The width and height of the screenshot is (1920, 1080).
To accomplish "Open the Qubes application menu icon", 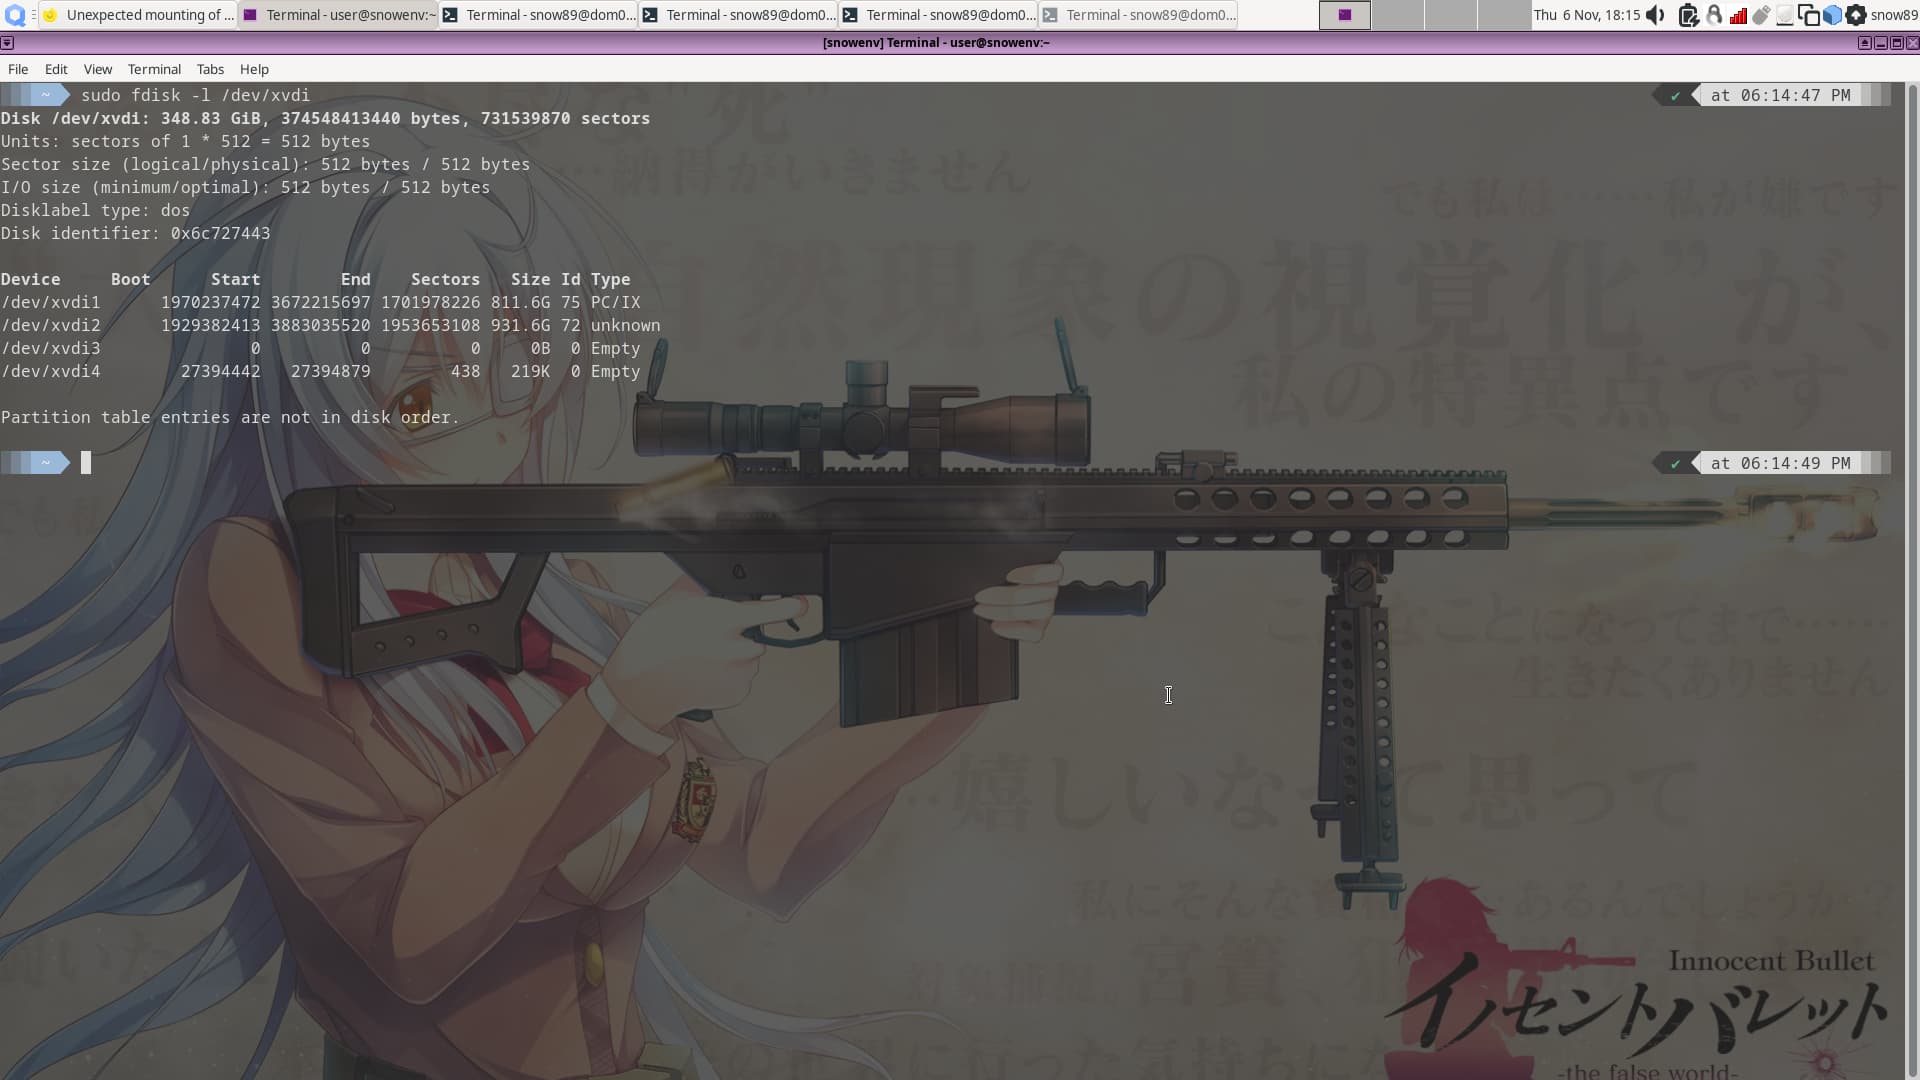I will tap(14, 15).
